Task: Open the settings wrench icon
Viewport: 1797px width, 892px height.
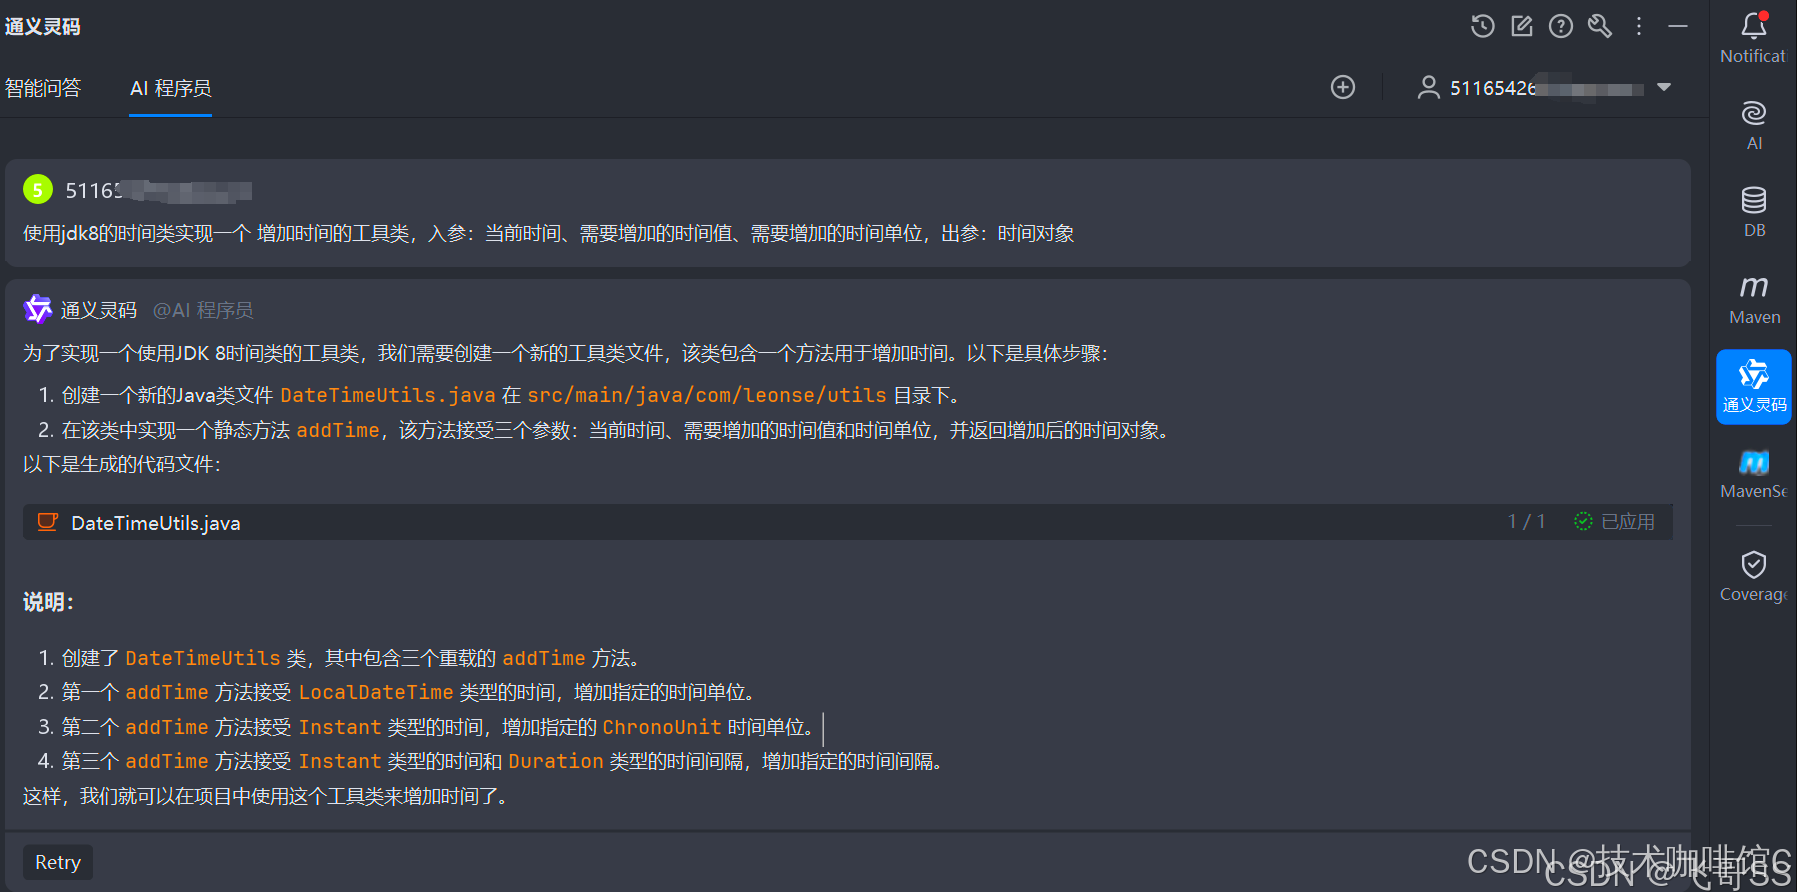Action: tap(1600, 26)
